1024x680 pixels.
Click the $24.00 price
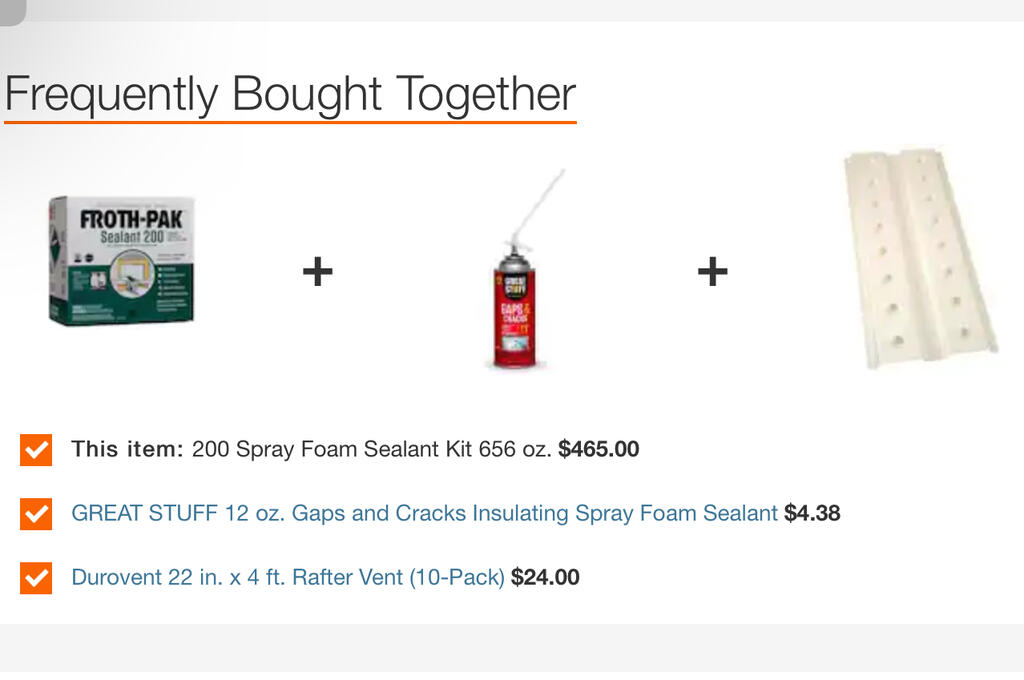pyautogui.click(x=545, y=577)
